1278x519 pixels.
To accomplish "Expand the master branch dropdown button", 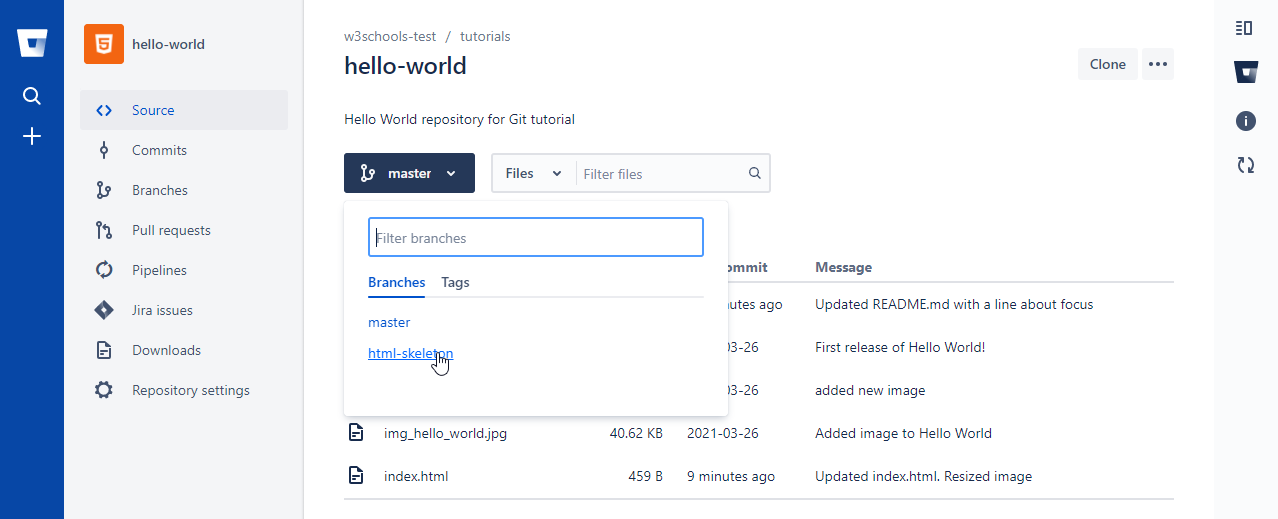I will (x=409, y=173).
